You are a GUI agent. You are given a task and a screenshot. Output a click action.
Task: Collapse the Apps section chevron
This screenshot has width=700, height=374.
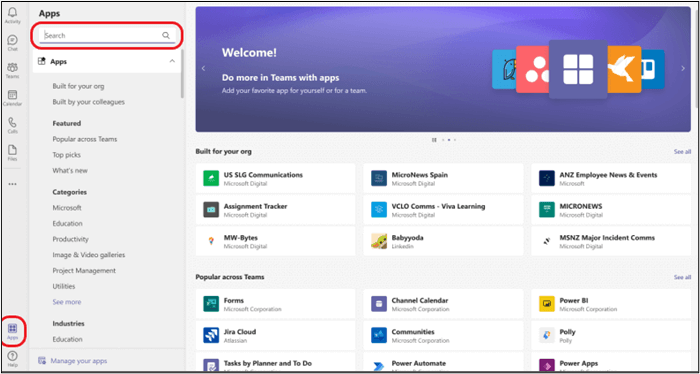click(172, 61)
